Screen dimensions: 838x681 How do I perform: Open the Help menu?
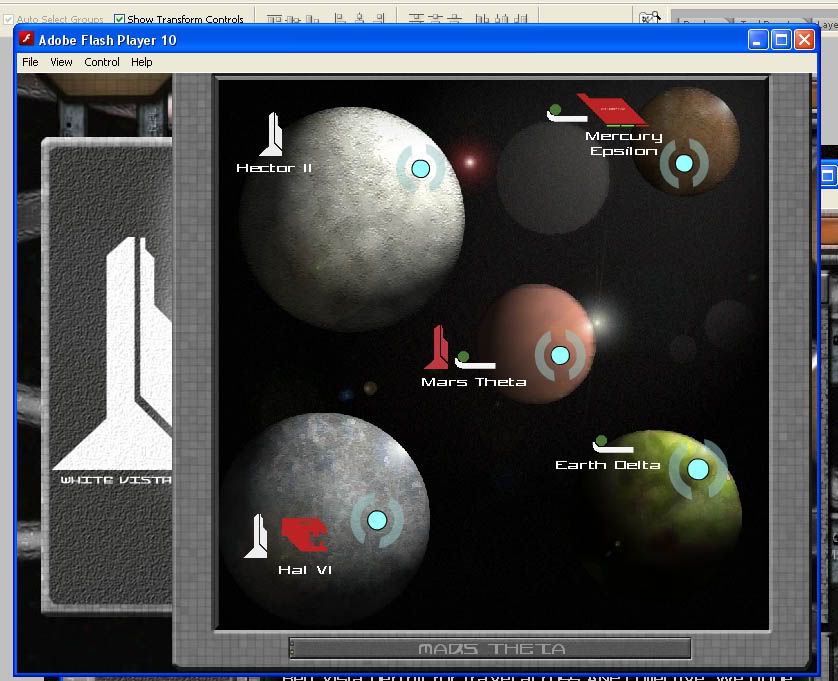tap(142, 62)
